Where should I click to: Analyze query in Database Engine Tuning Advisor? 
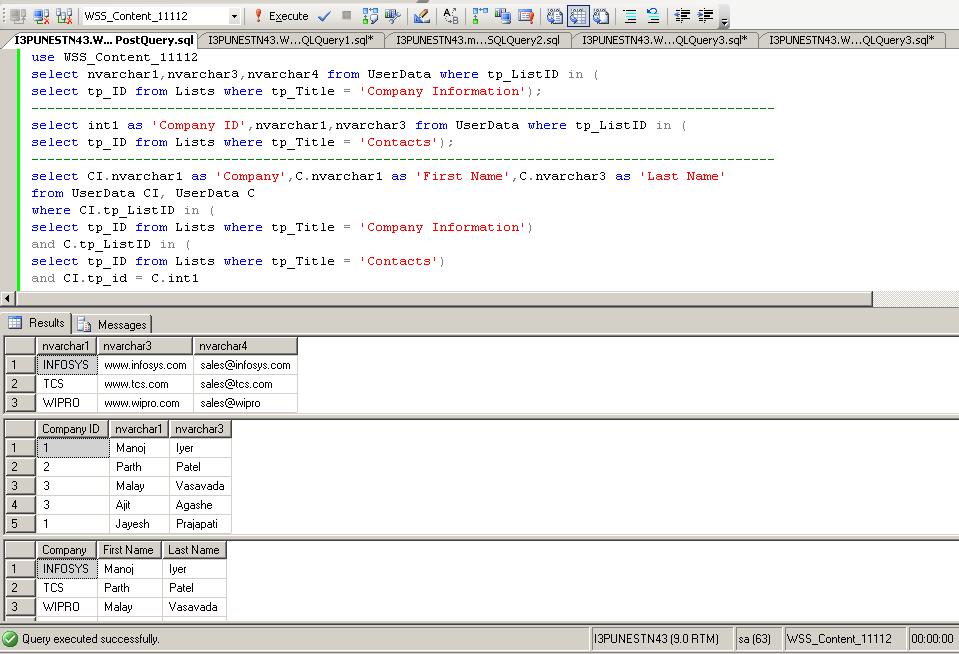point(393,16)
